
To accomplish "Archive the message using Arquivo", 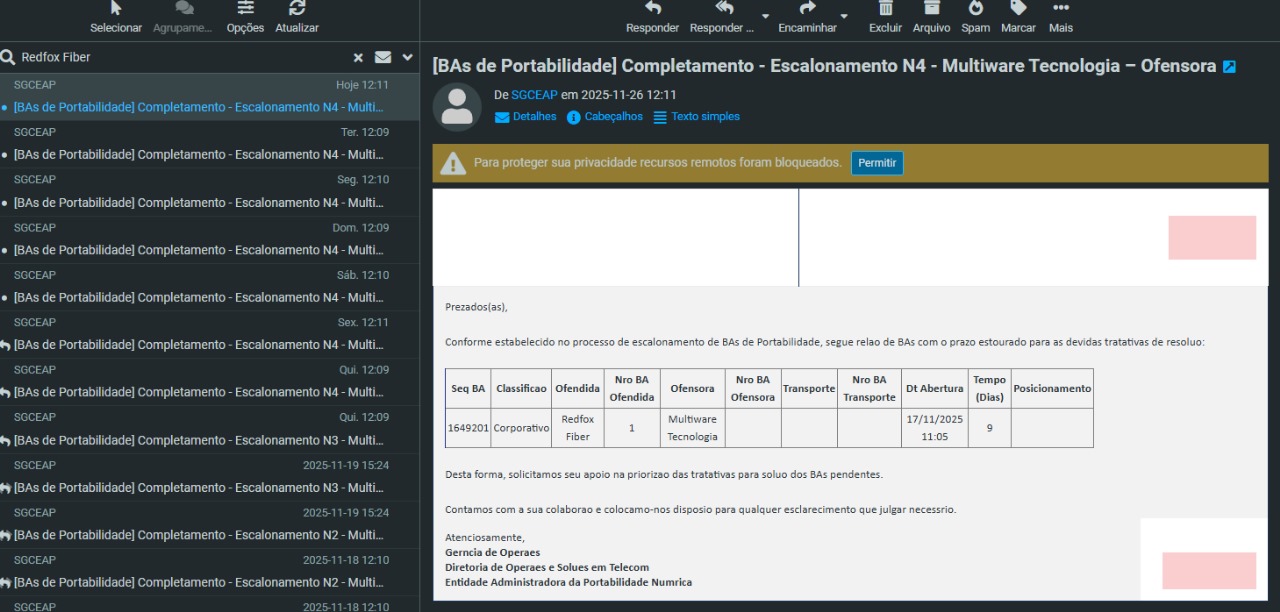I will [931, 10].
